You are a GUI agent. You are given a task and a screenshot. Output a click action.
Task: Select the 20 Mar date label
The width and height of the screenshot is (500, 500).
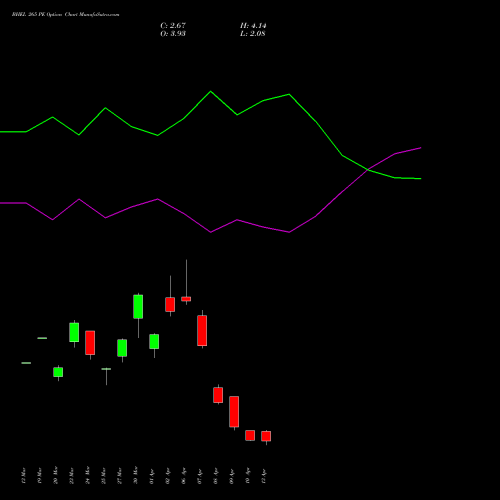[x=56, y=475]
